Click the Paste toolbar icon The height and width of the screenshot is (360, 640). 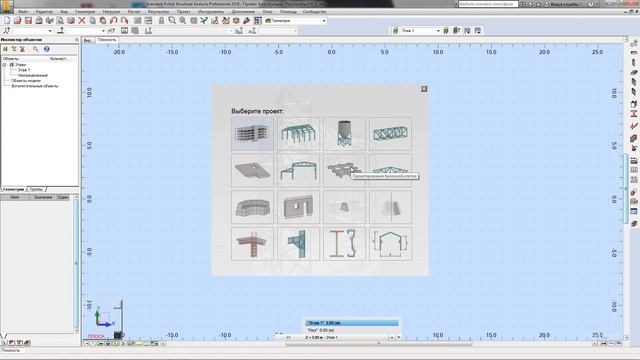tap(103, 20)
